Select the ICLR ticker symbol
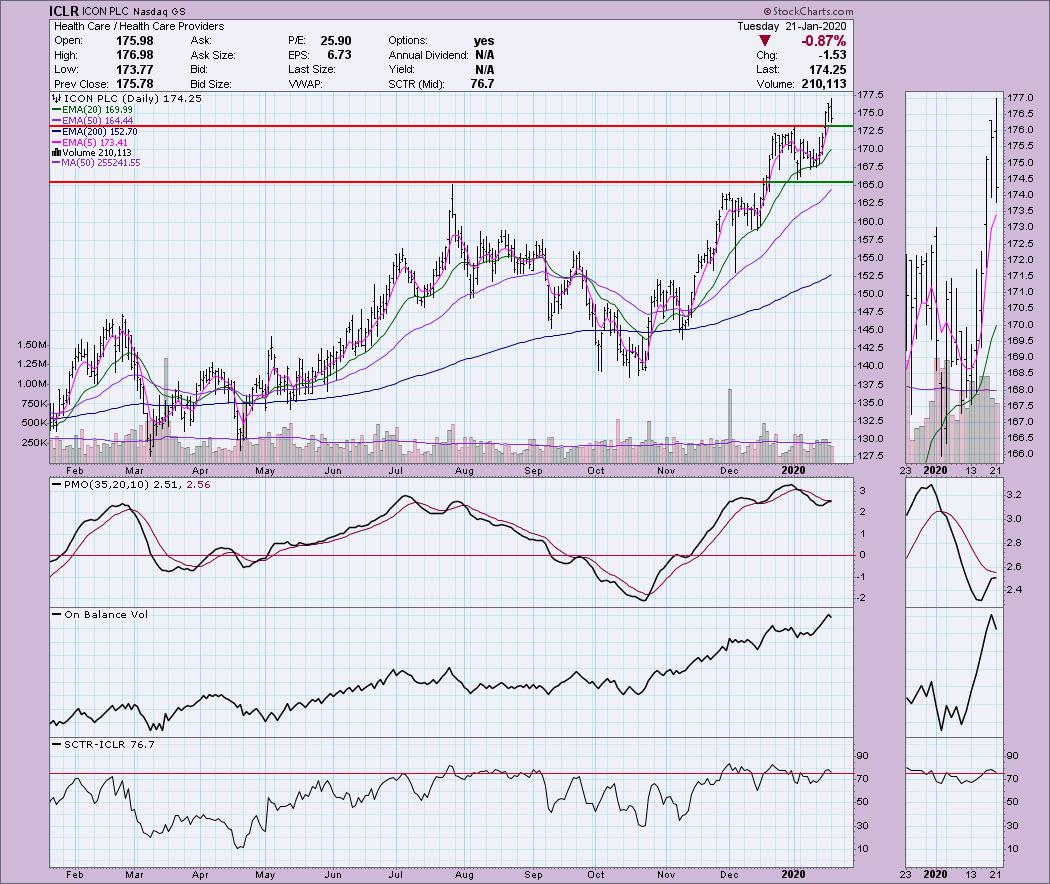1050x884 pixels. click(64, 11)
